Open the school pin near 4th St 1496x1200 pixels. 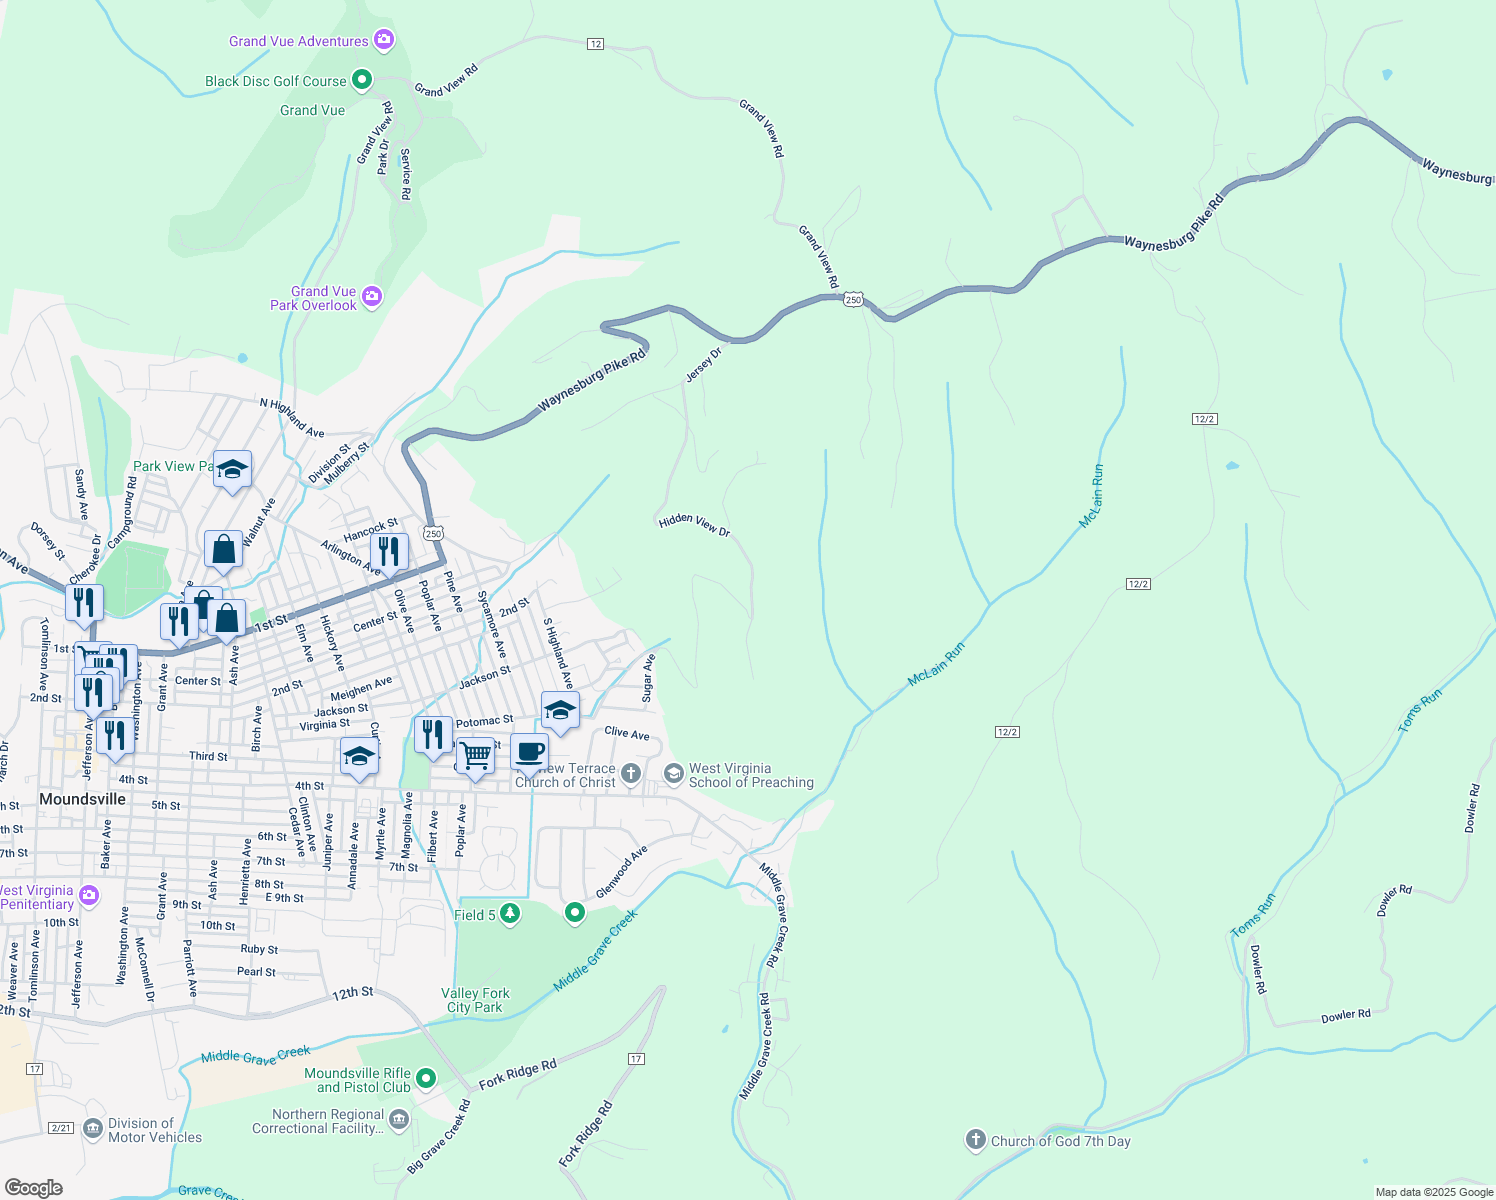click(359, 758)
